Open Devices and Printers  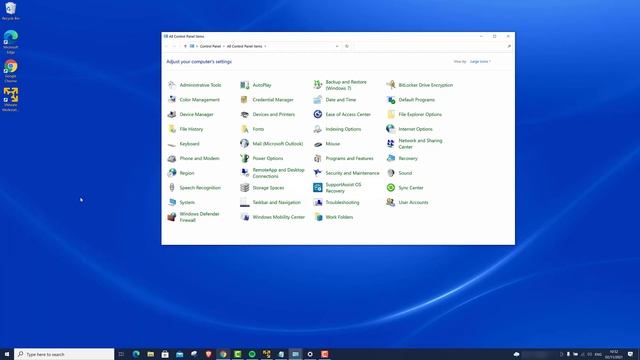pyautogui.click(x=268, y=114)
